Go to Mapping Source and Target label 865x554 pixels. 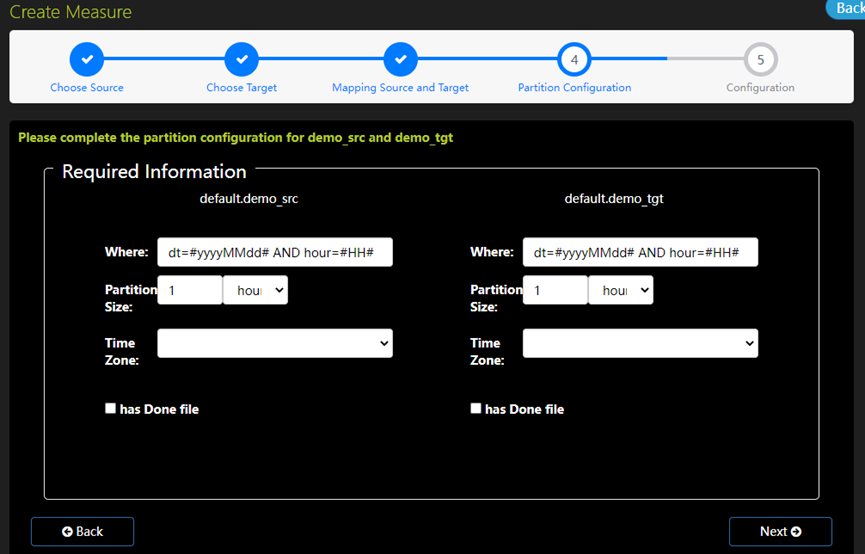[400, 88]
